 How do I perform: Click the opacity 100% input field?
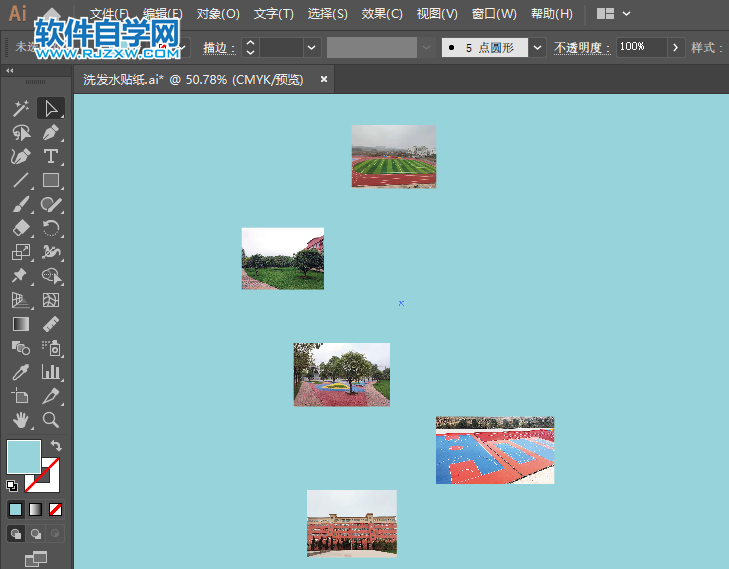pos(642,47)
